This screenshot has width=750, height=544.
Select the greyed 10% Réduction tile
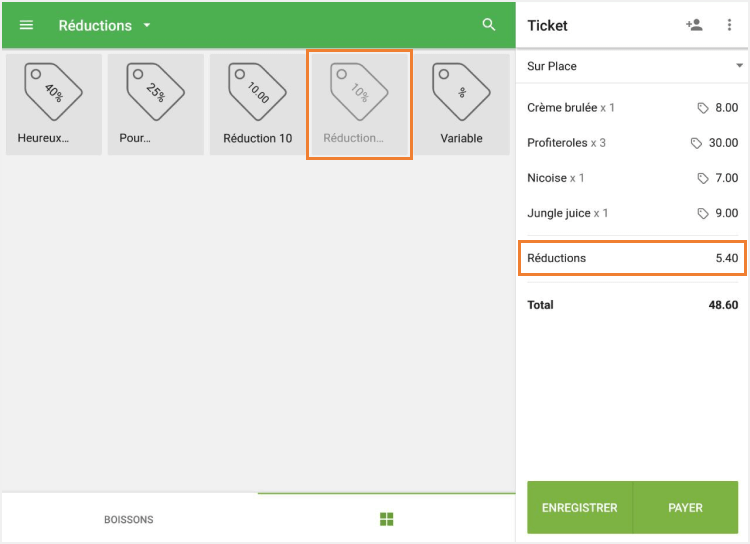(x=359, y=104)
